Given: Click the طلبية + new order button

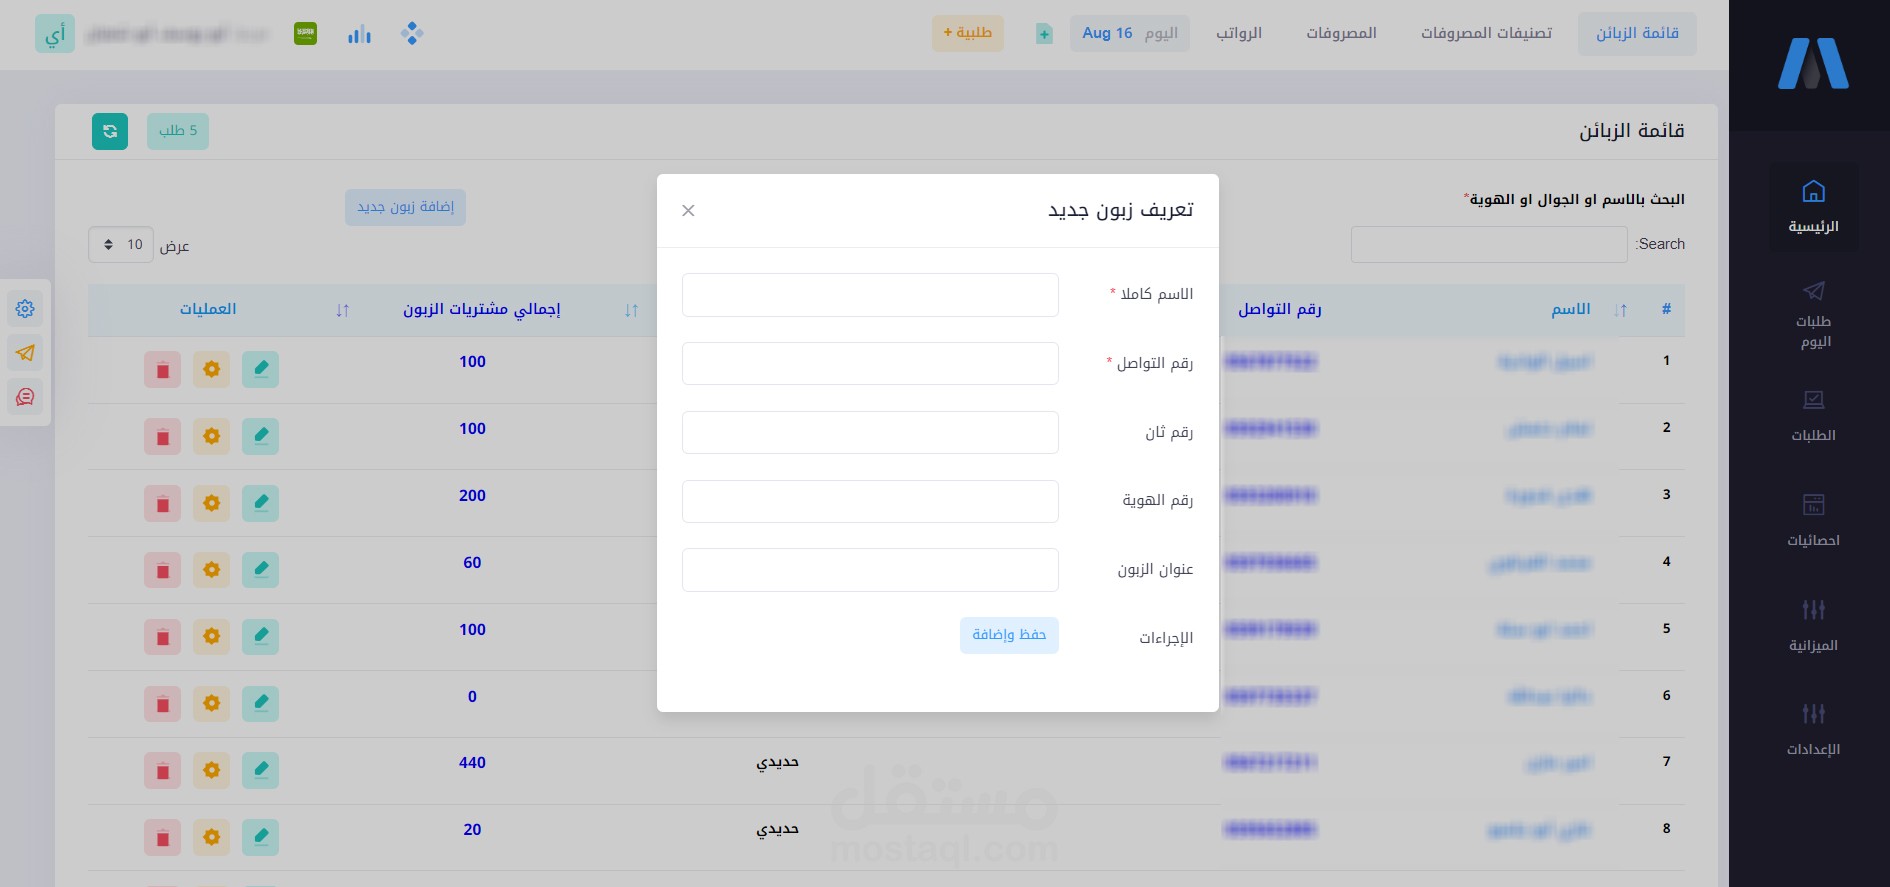Looking at the screenshot, I should pos(968,33).
